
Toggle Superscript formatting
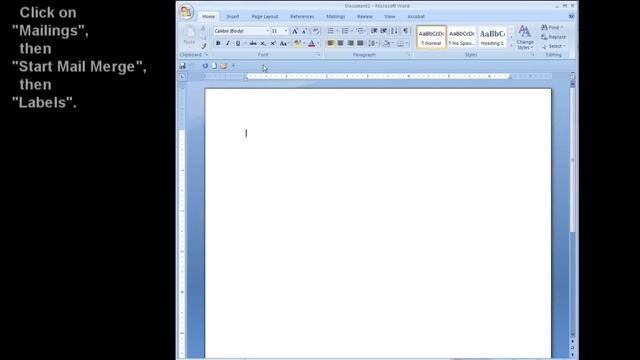(273, 43)
